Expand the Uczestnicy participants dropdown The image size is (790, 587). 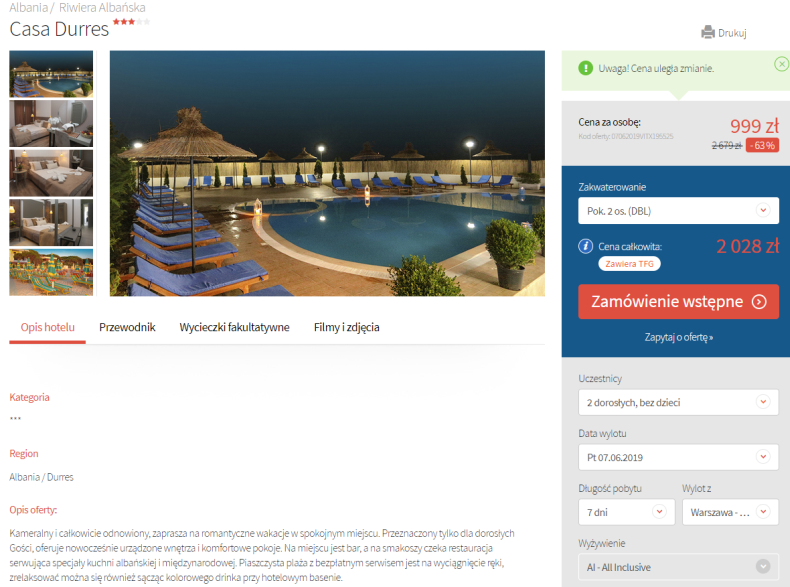(x=678, y=402)
